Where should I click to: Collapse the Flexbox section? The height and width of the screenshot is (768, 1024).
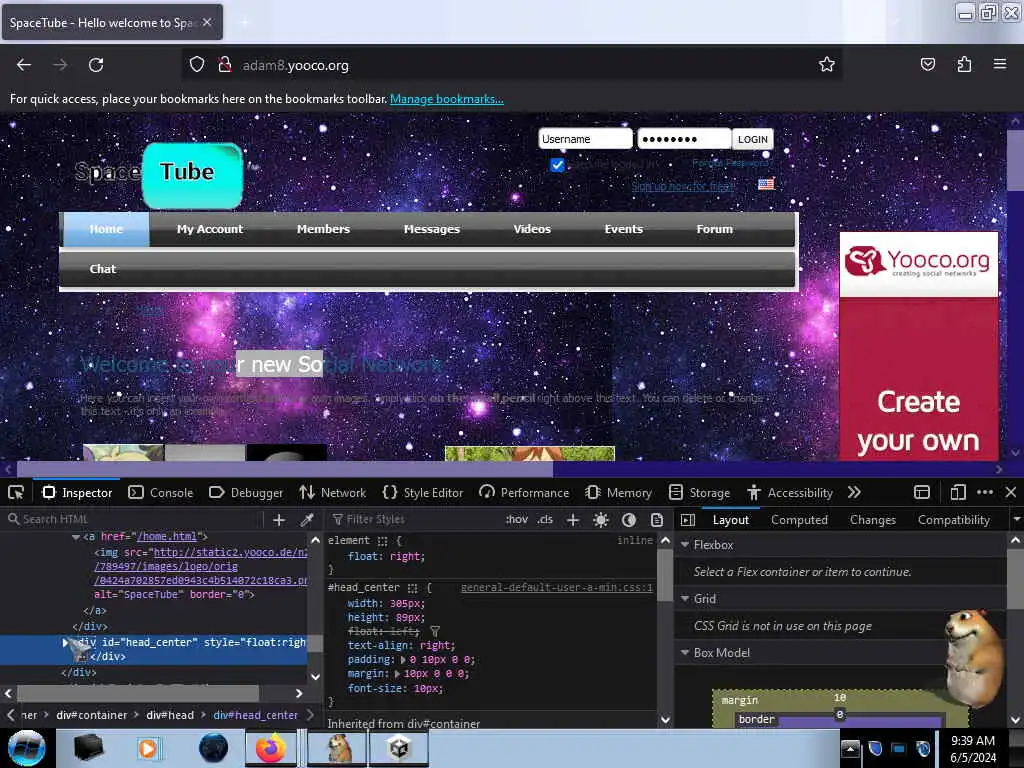[x=685, y=545]
